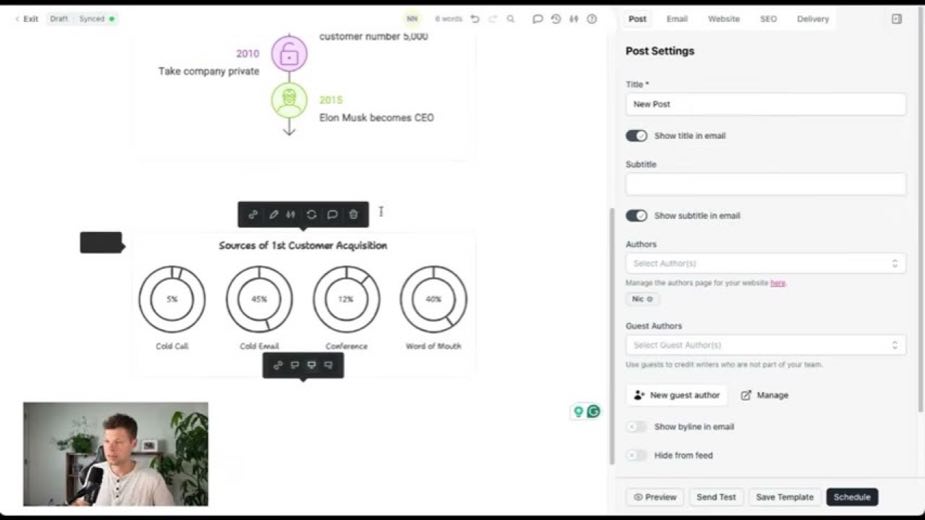Follow the 'here' authors page link
The height and width of the screenshot is (520, 925).
[778, 283]
